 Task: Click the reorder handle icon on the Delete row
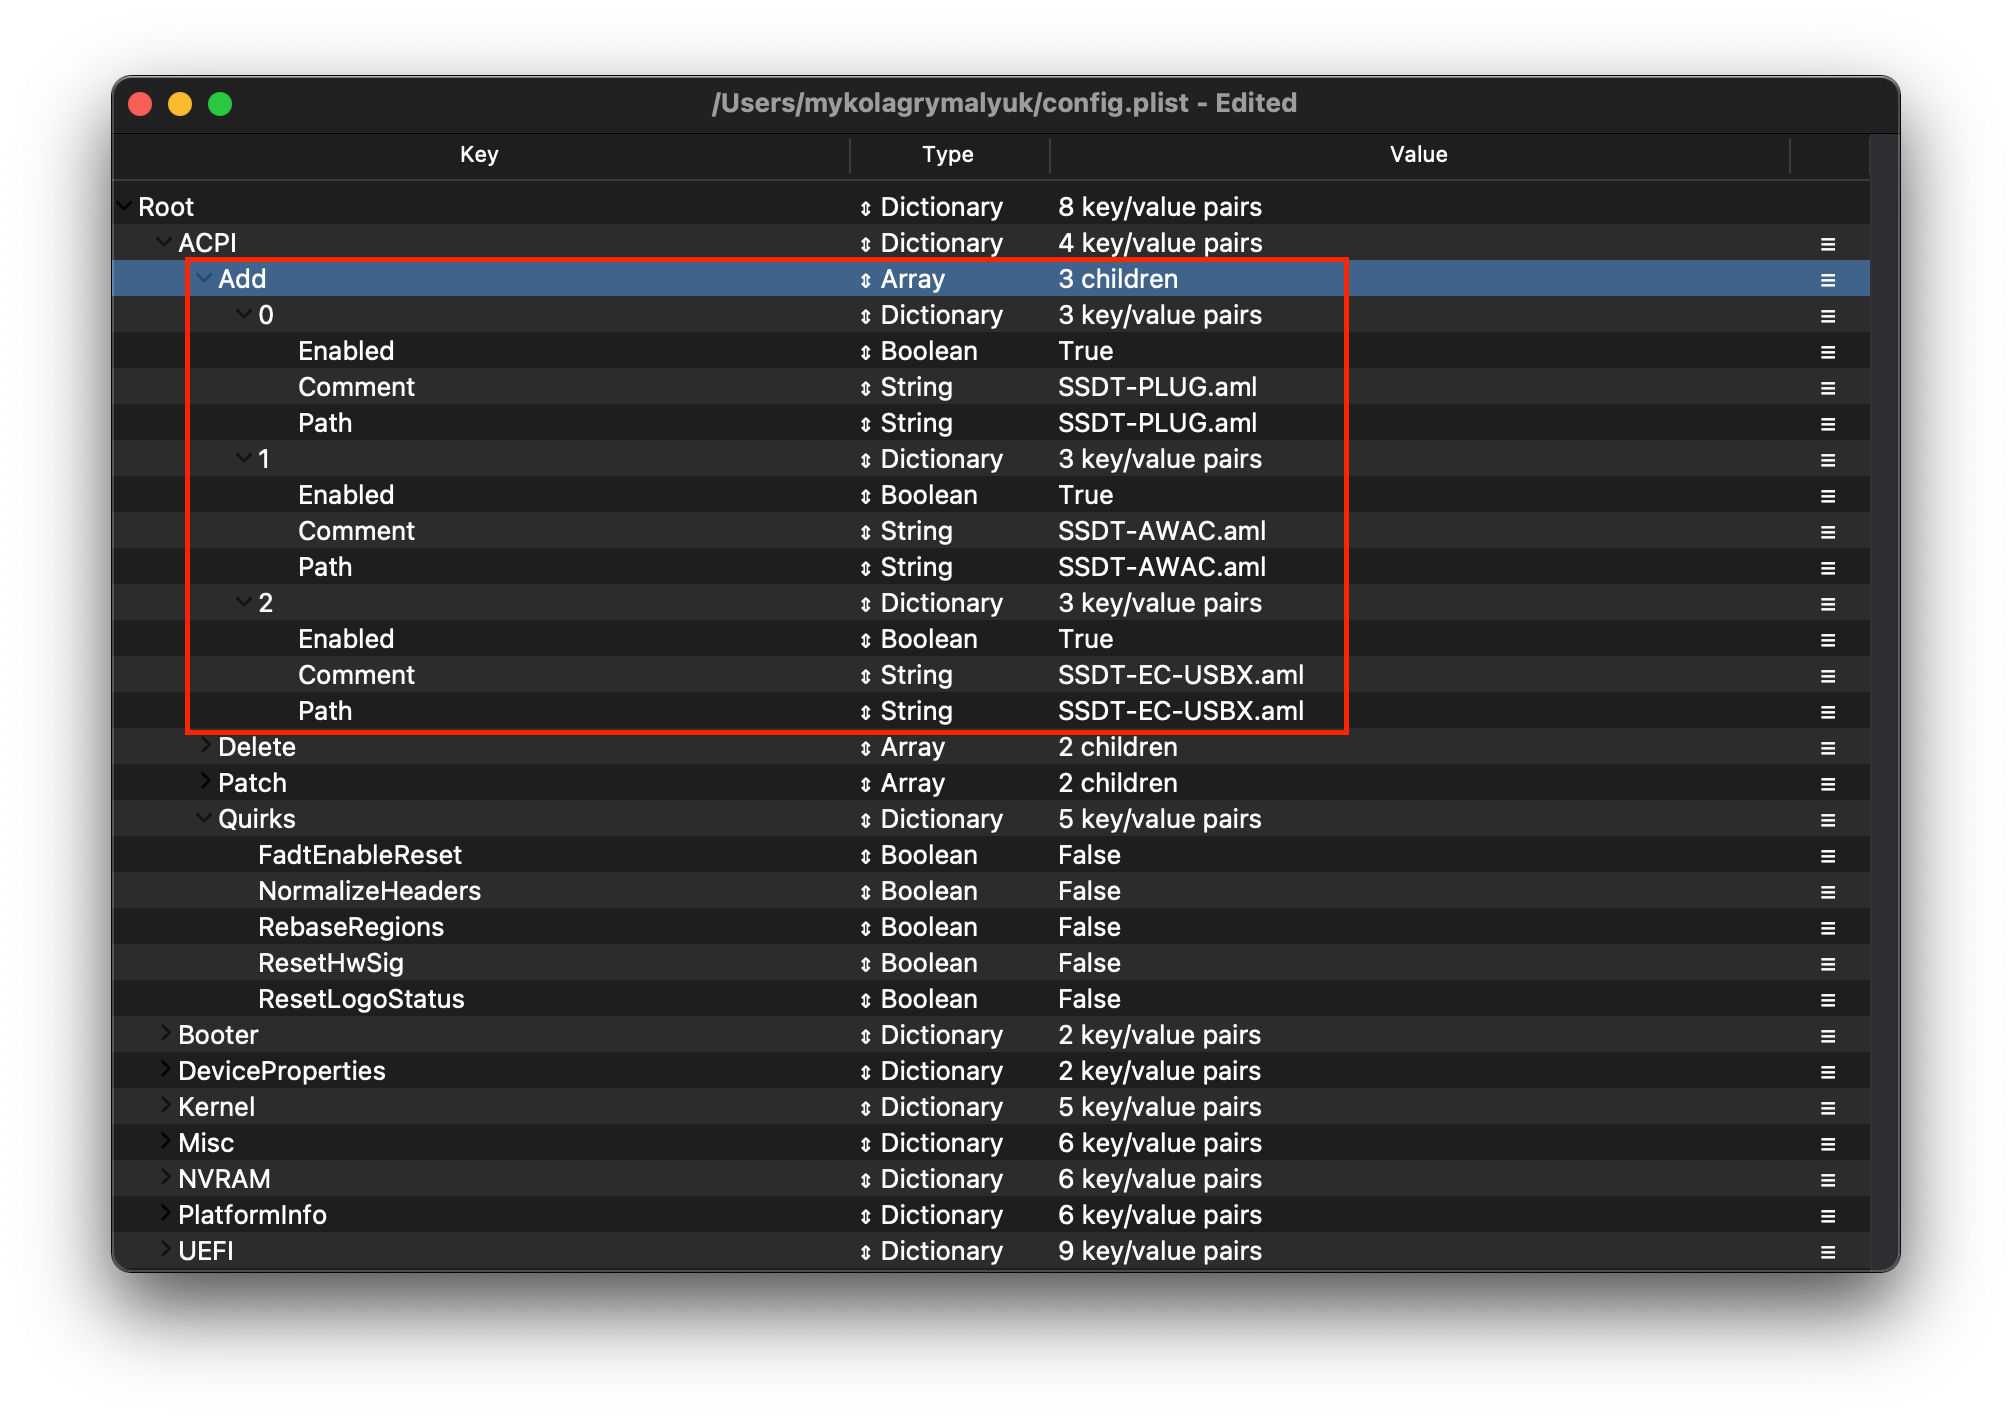(x=1827, y=748)
